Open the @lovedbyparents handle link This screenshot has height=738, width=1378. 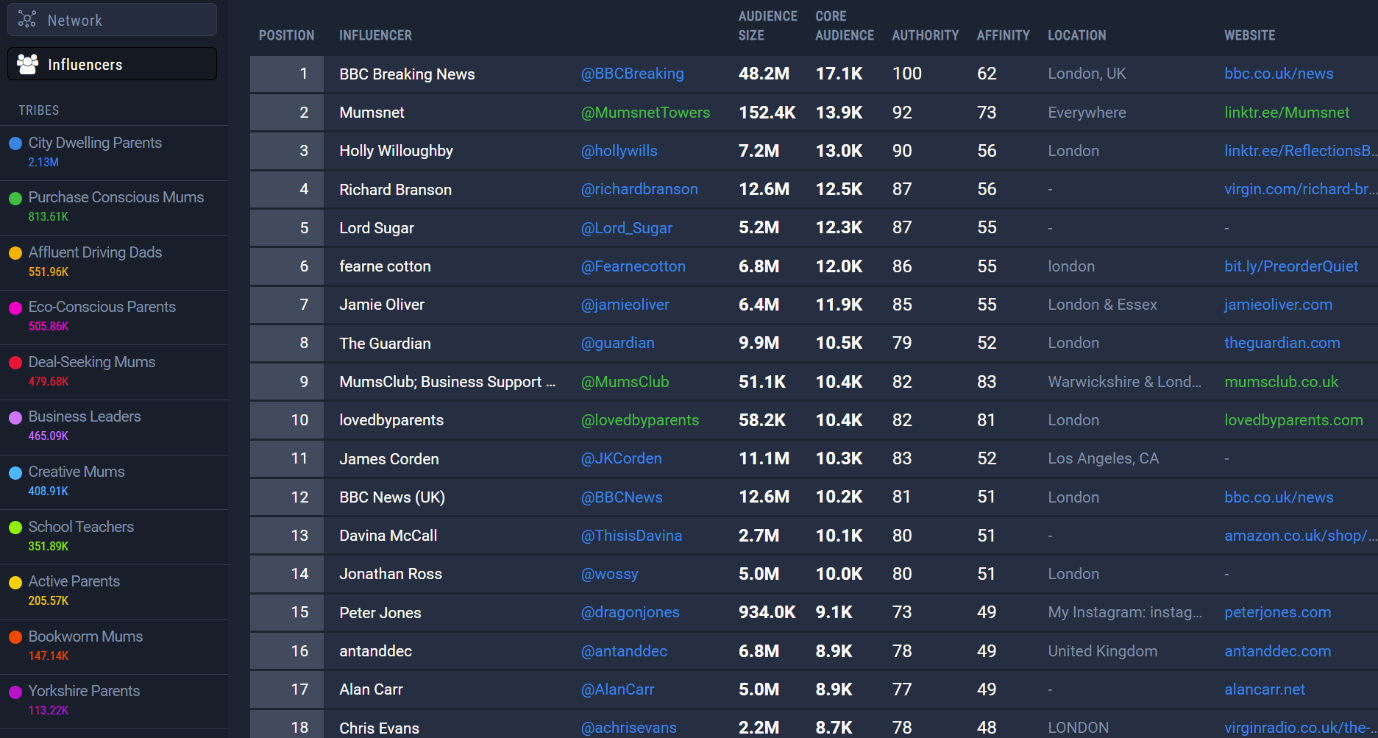tap(640, 420)
